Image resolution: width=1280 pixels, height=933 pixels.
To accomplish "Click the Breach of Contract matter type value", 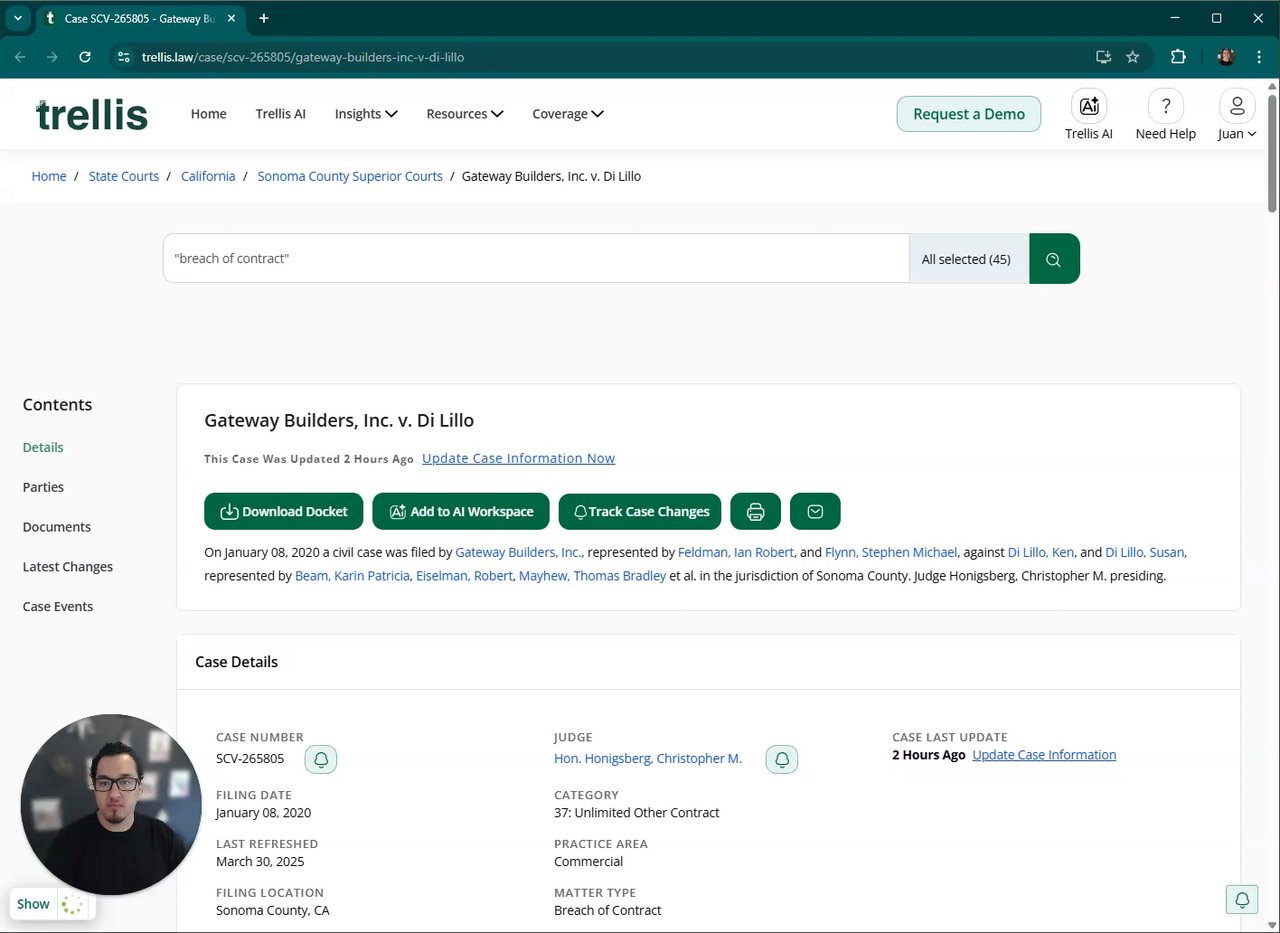I will [608, 911].
